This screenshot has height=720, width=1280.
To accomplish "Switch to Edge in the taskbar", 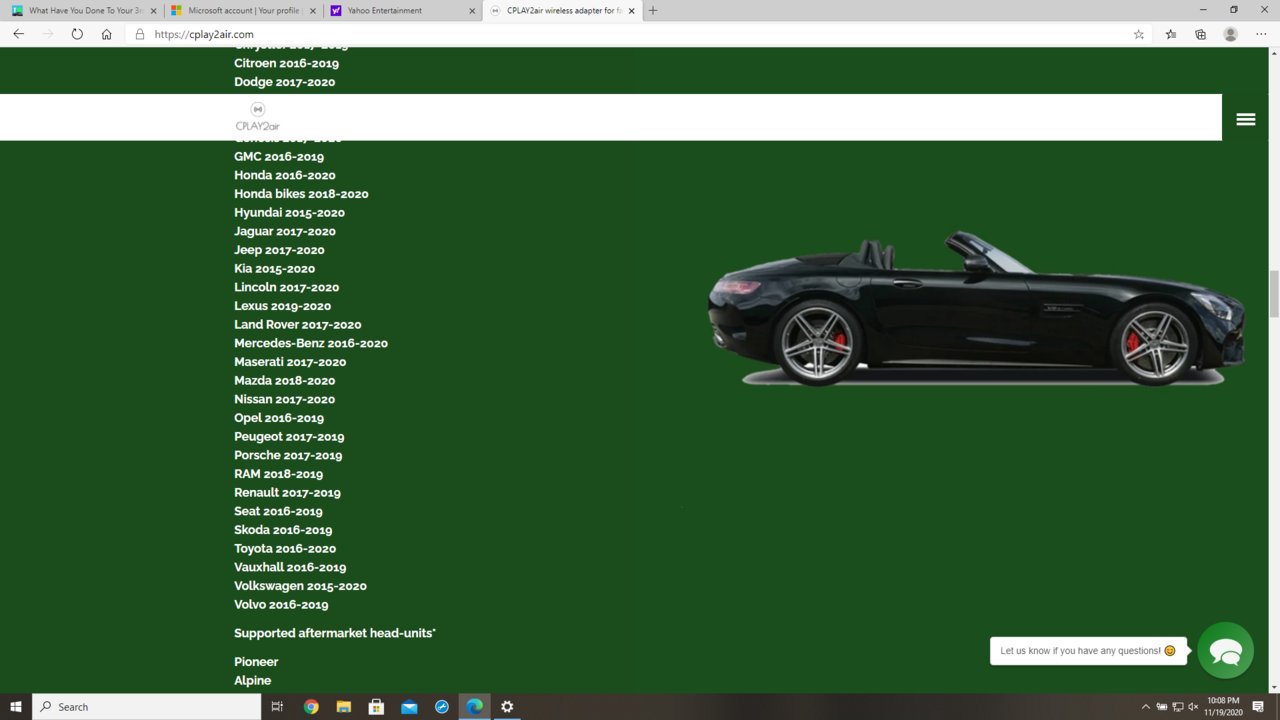I will click(475, 706).
